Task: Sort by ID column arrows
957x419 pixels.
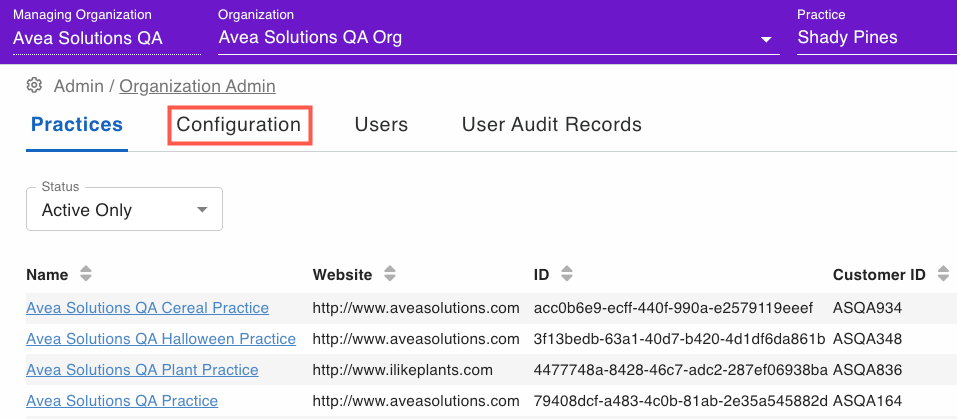Action: pyautogui.click(x=567, y=274)
